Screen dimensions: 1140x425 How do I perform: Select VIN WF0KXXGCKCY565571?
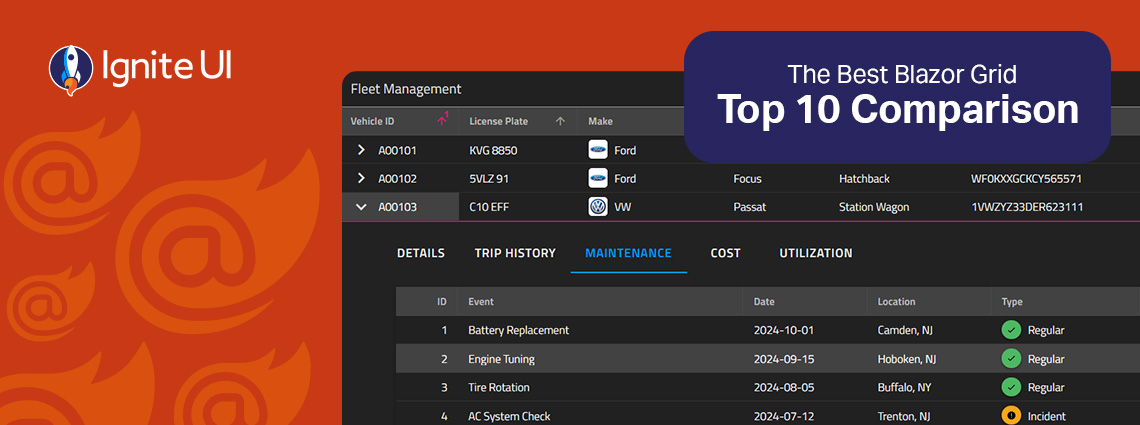[1027, 179]
